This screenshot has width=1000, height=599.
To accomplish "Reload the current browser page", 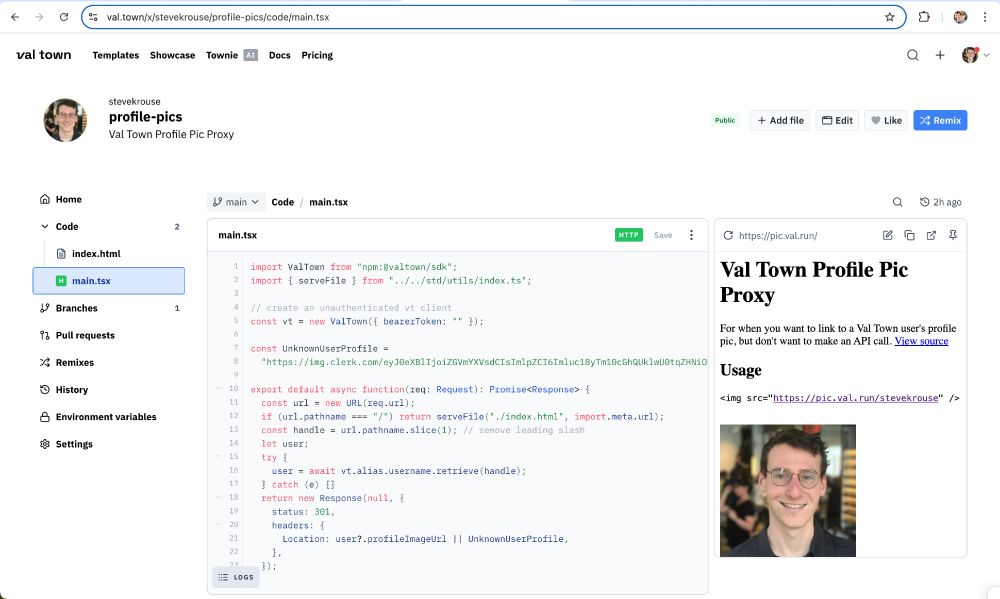I will pos(64,17).
